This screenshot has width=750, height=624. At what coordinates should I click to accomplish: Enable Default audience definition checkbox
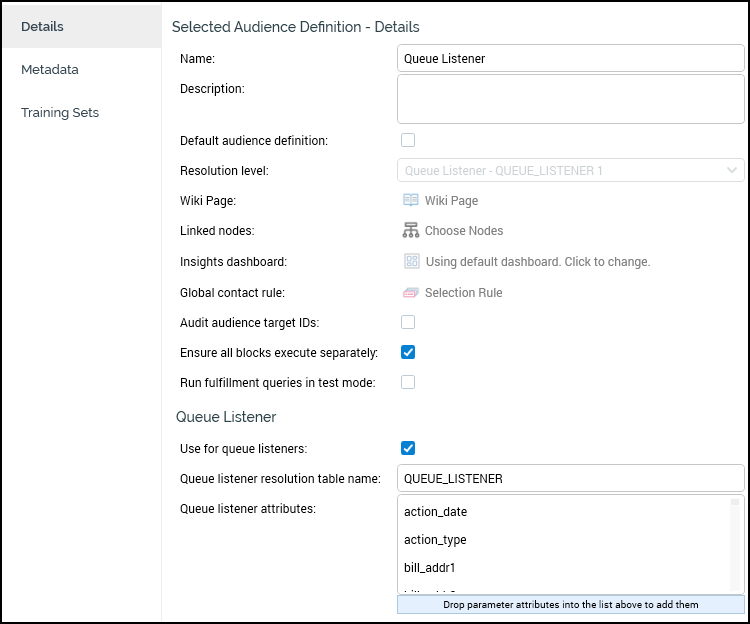click(408, 140)
